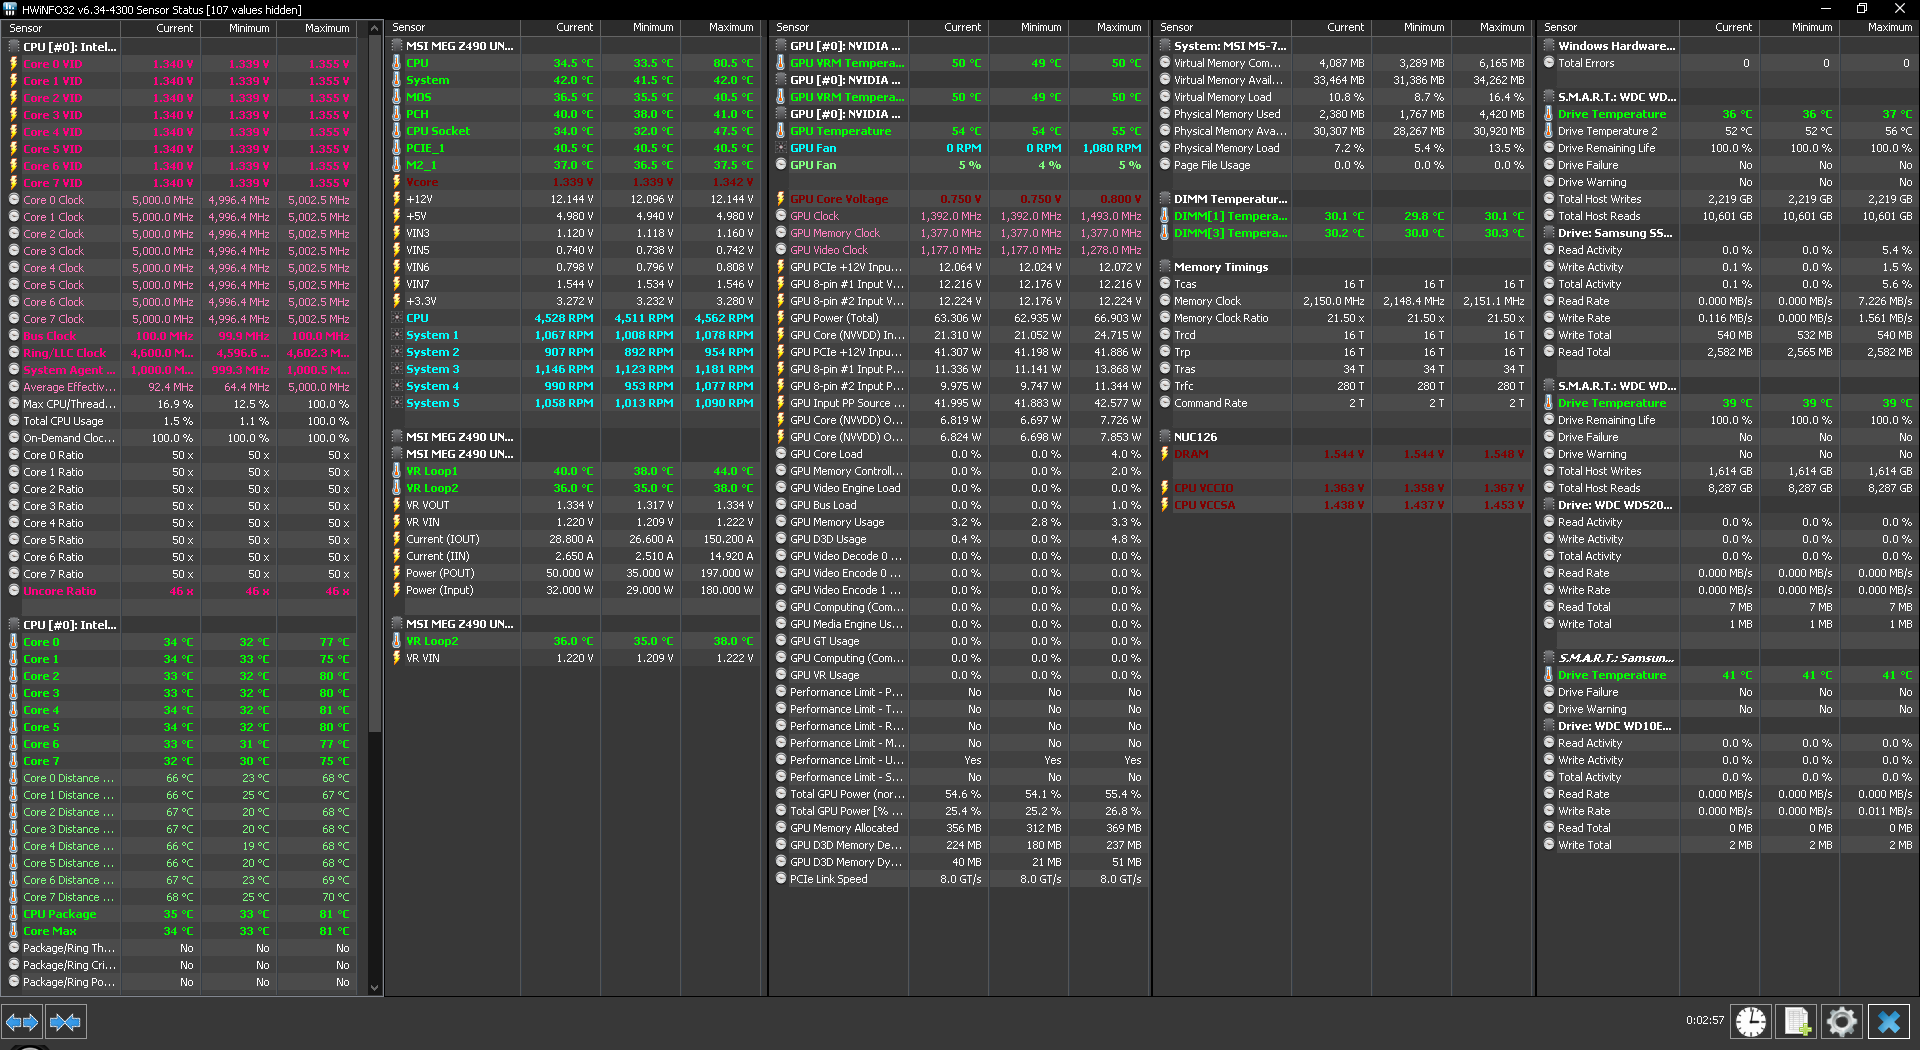Select the Total CPU Usage row
The width and height of the screenshot is (1920, 1050).
pos(179,421)
